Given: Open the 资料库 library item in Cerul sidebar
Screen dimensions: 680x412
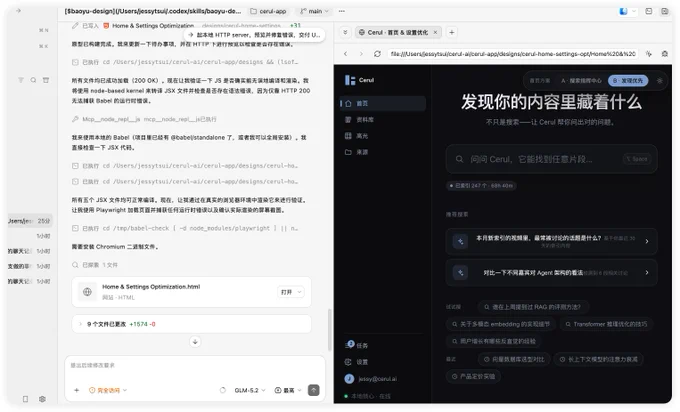Looking at the screenshot, I should click(x=382, y=119).
